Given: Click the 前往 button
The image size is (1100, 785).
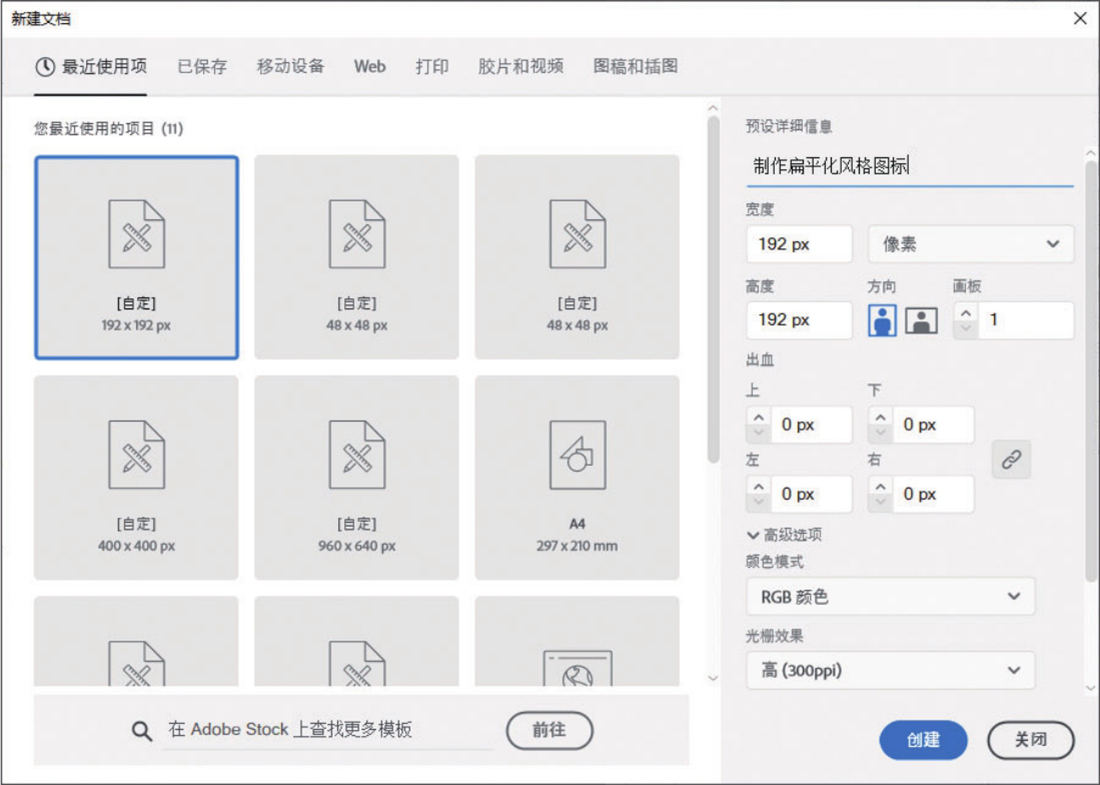Looking at the screenshot, I should (x=549, y=730).
